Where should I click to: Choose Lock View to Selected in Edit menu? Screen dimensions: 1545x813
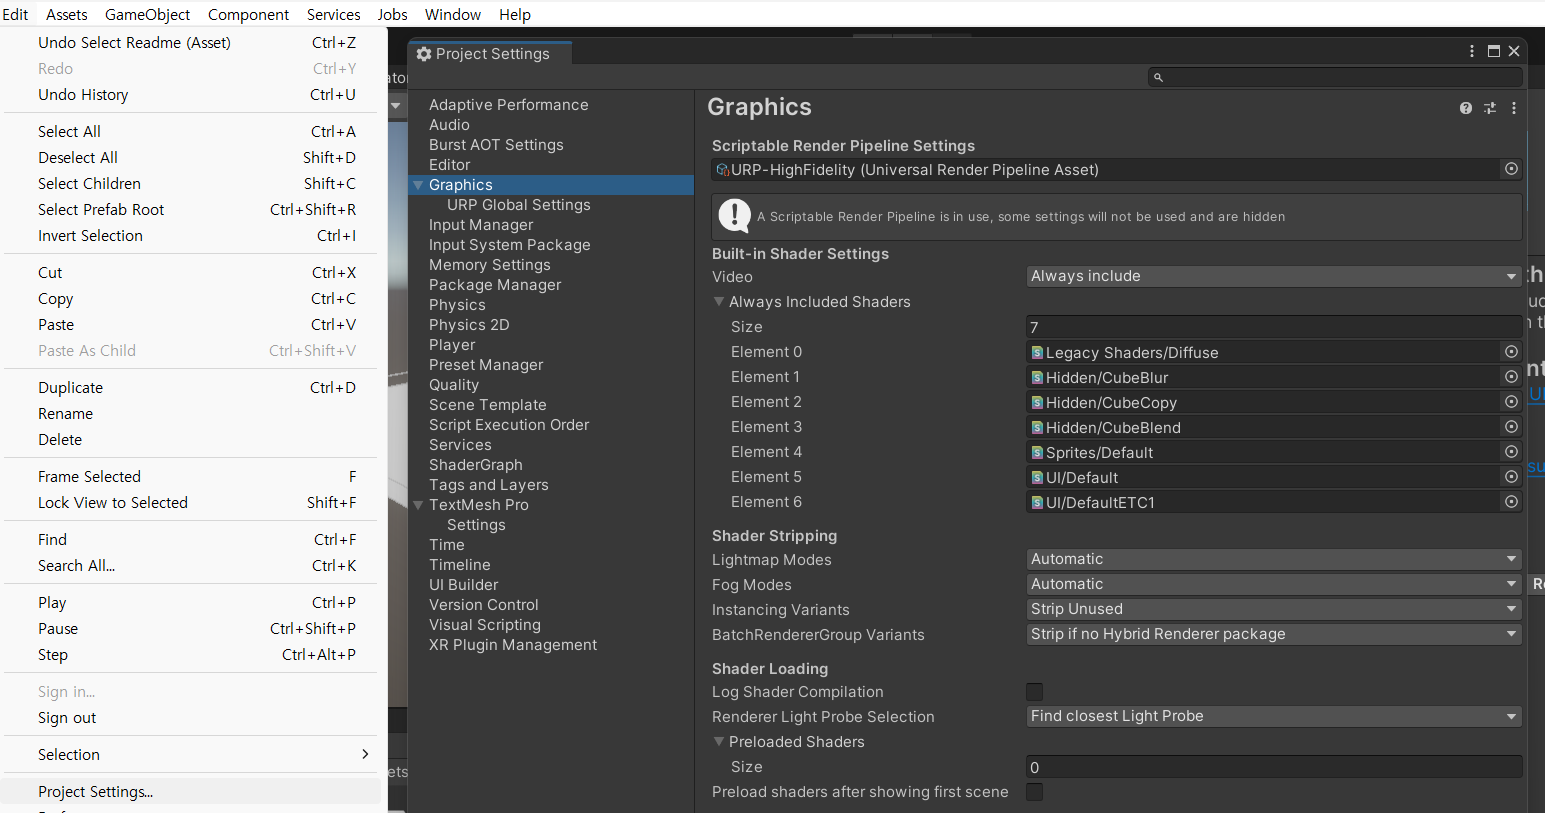[192, 503]
